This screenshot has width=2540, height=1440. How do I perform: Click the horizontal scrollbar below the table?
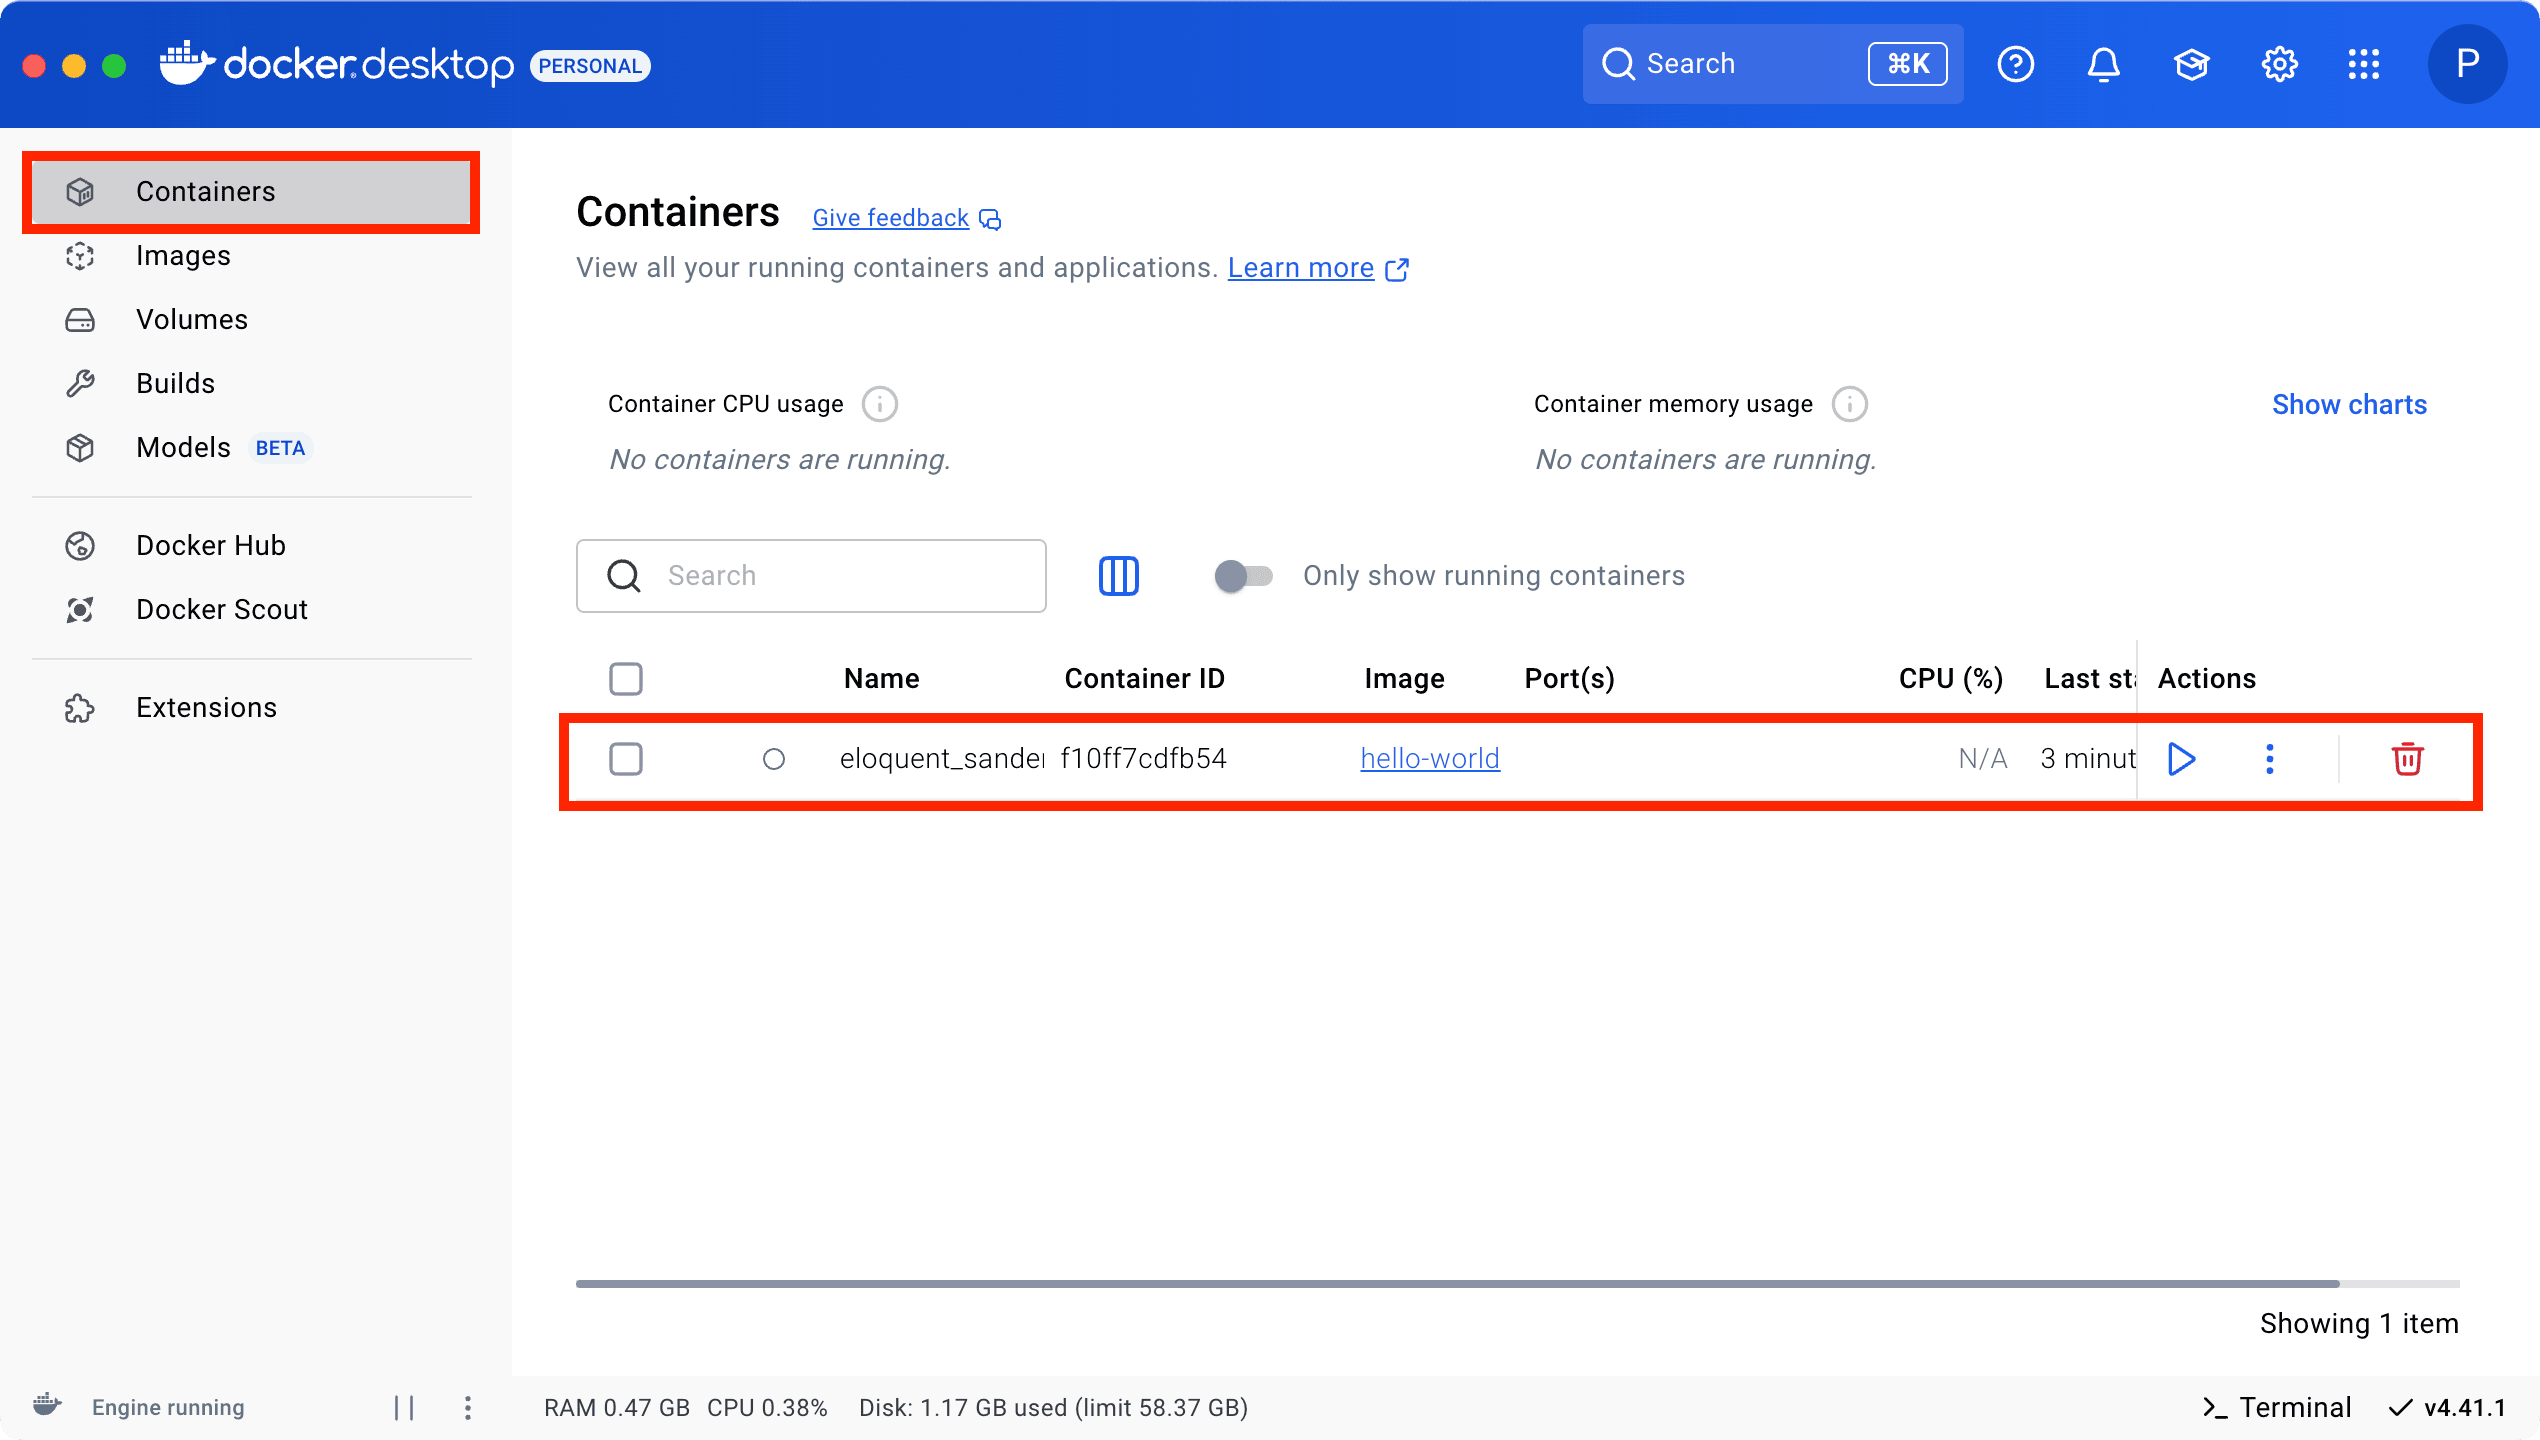(x=1457, y=1283)
